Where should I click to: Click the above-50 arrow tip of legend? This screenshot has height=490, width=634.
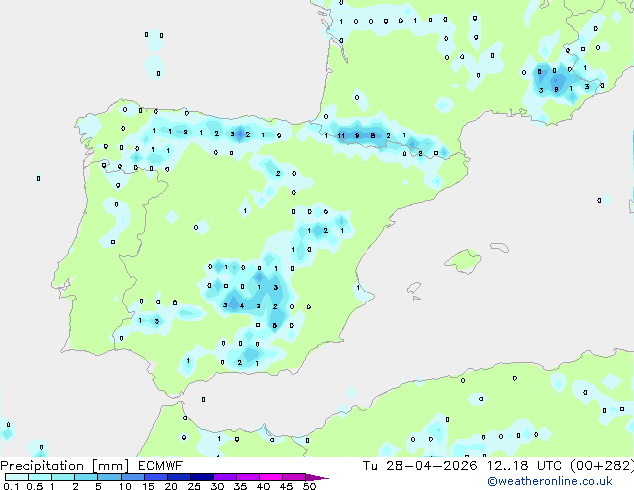pyautogui.click(x=317, y=477)
